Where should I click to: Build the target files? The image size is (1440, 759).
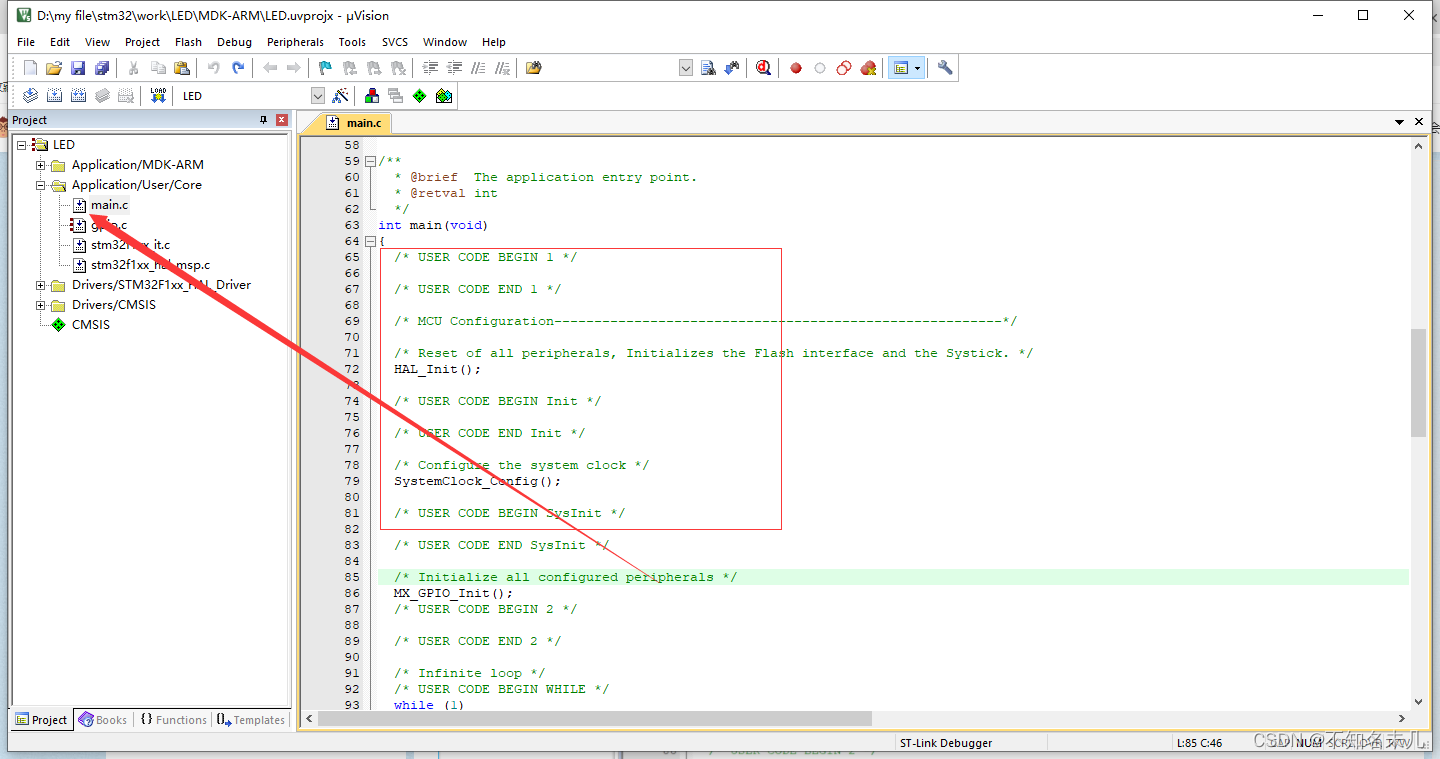click(54, 96)
